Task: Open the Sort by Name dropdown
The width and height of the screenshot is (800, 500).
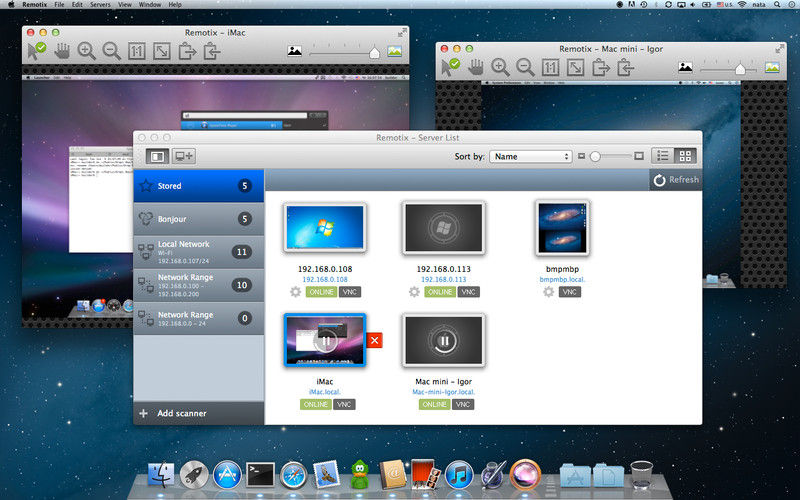Action: click(x=531, y=157)
